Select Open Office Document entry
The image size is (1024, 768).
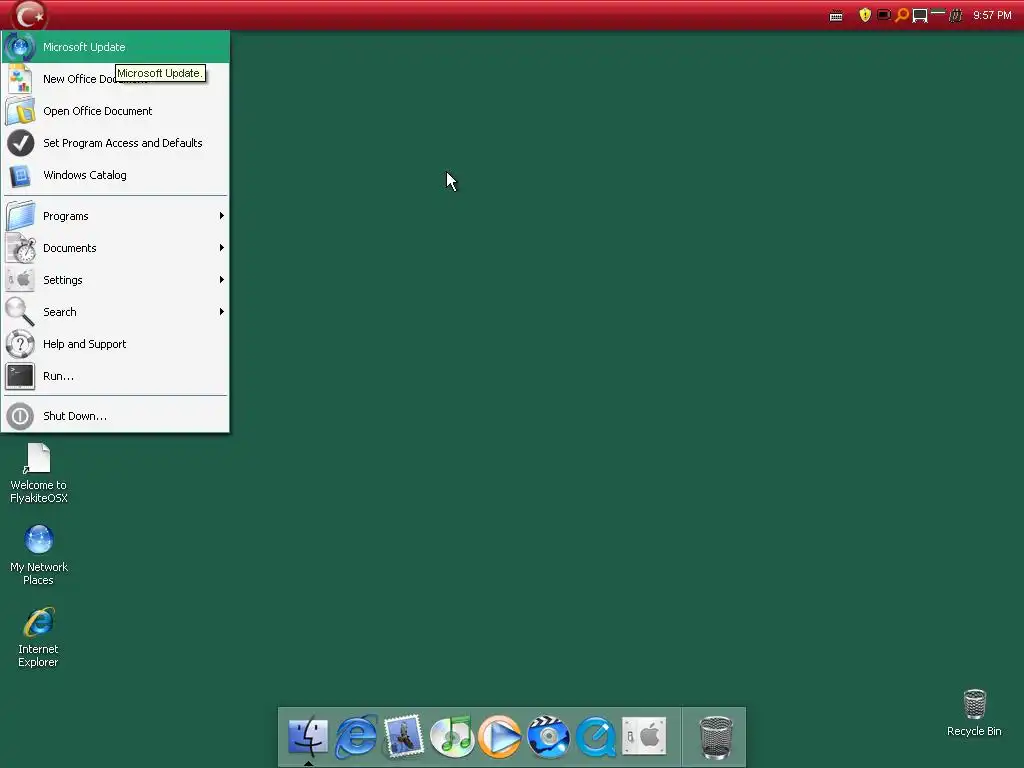116,111
